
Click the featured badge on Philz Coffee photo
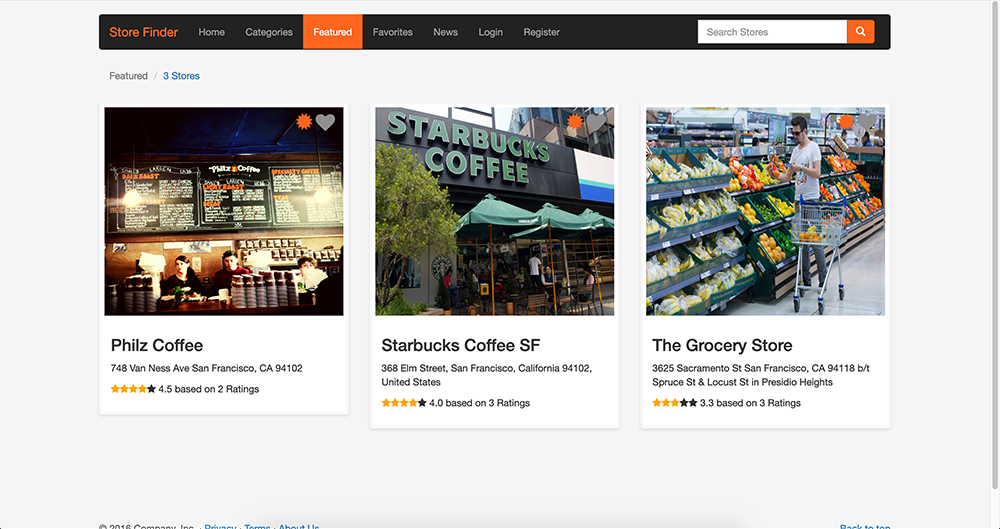click(x=304, y=121)
